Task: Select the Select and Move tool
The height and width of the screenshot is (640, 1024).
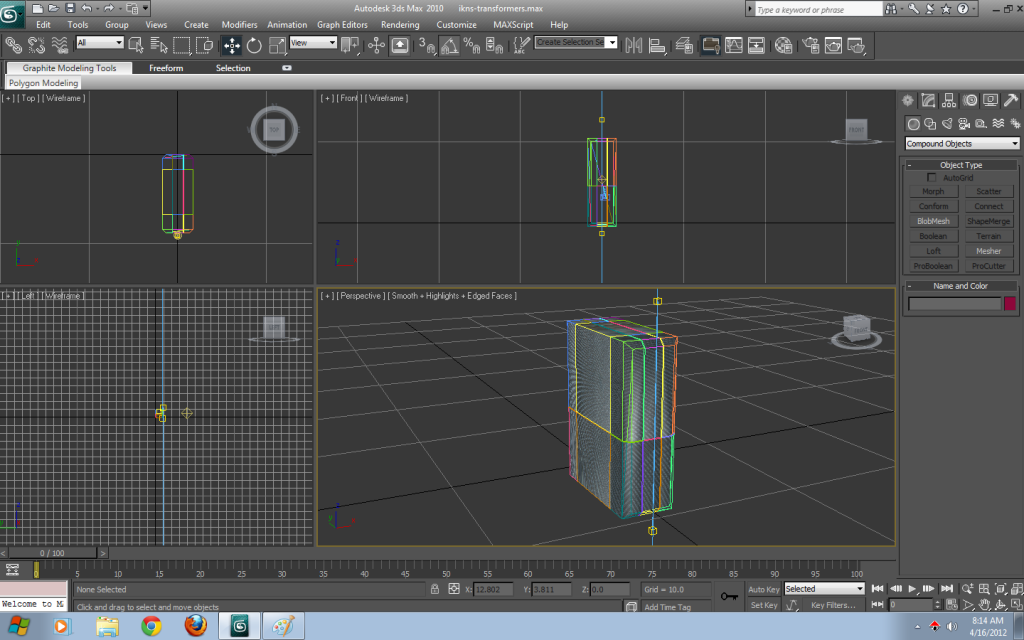Action: coord(231,45)
